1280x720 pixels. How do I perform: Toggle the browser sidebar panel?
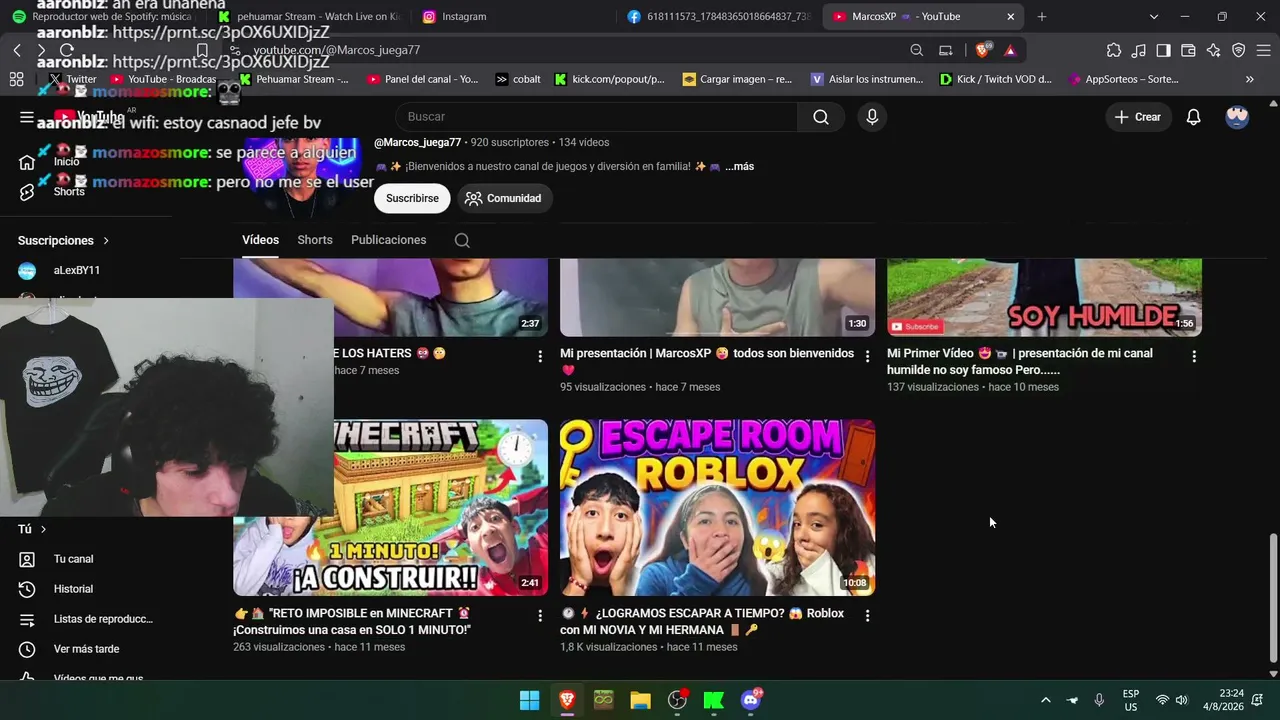coord(1163,50)
